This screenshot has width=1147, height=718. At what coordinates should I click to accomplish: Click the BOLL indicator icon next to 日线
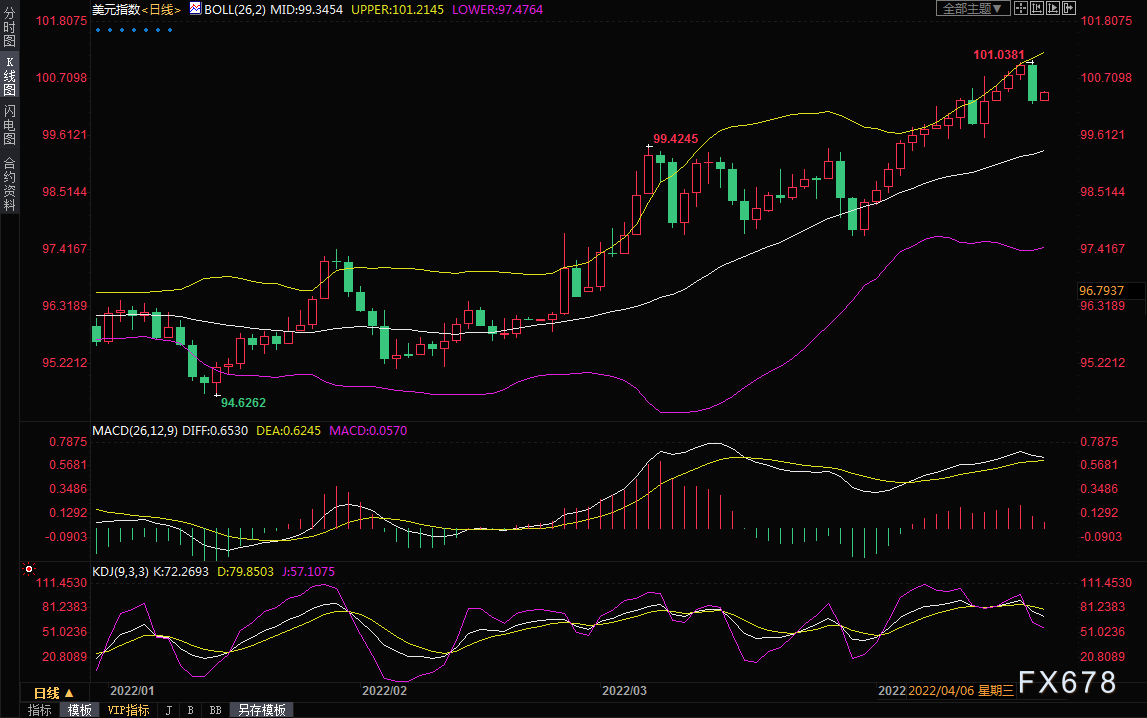tap(195, 9)
